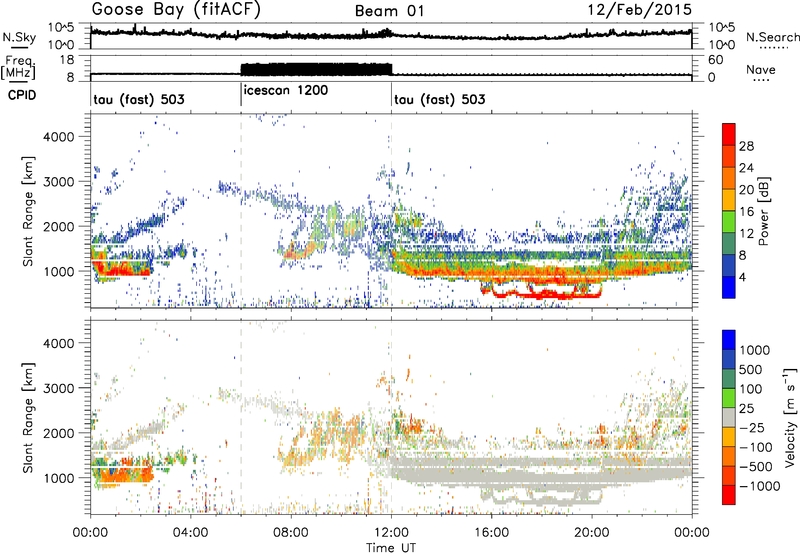This screenshot has width=800, height=554.
Task: Click the blue bottom of the power colorbar
Action: click(x=729, y=287)
